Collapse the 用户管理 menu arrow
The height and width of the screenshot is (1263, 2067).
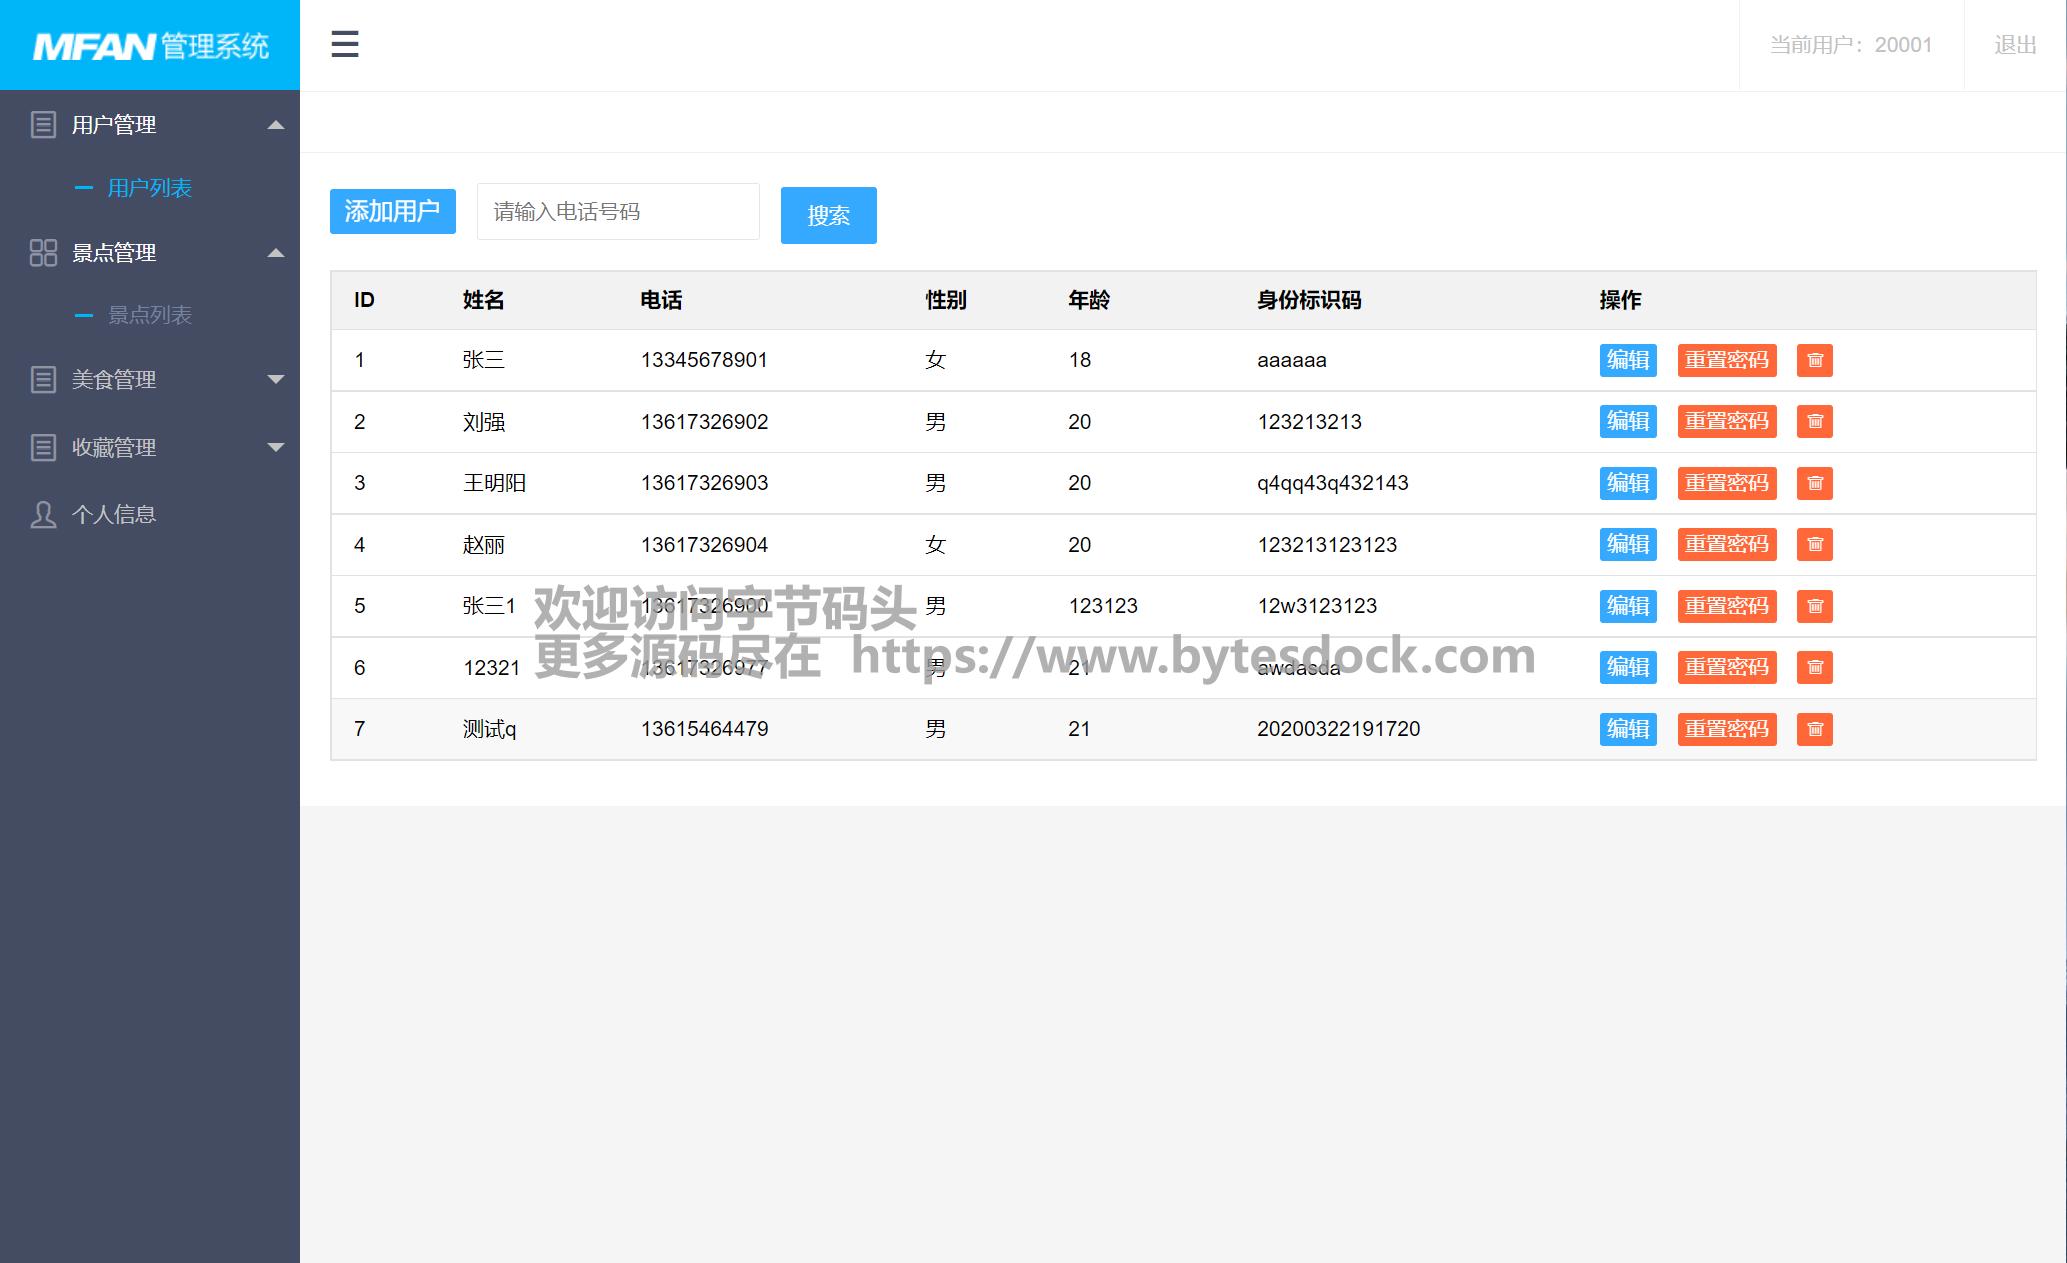276,125
